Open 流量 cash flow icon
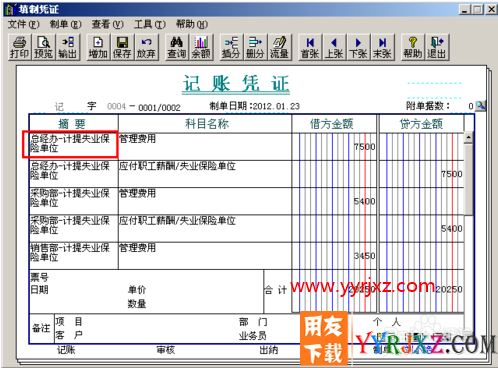This screenshot has width=498, height=368. pyautogui.click(x=279, y=47)
